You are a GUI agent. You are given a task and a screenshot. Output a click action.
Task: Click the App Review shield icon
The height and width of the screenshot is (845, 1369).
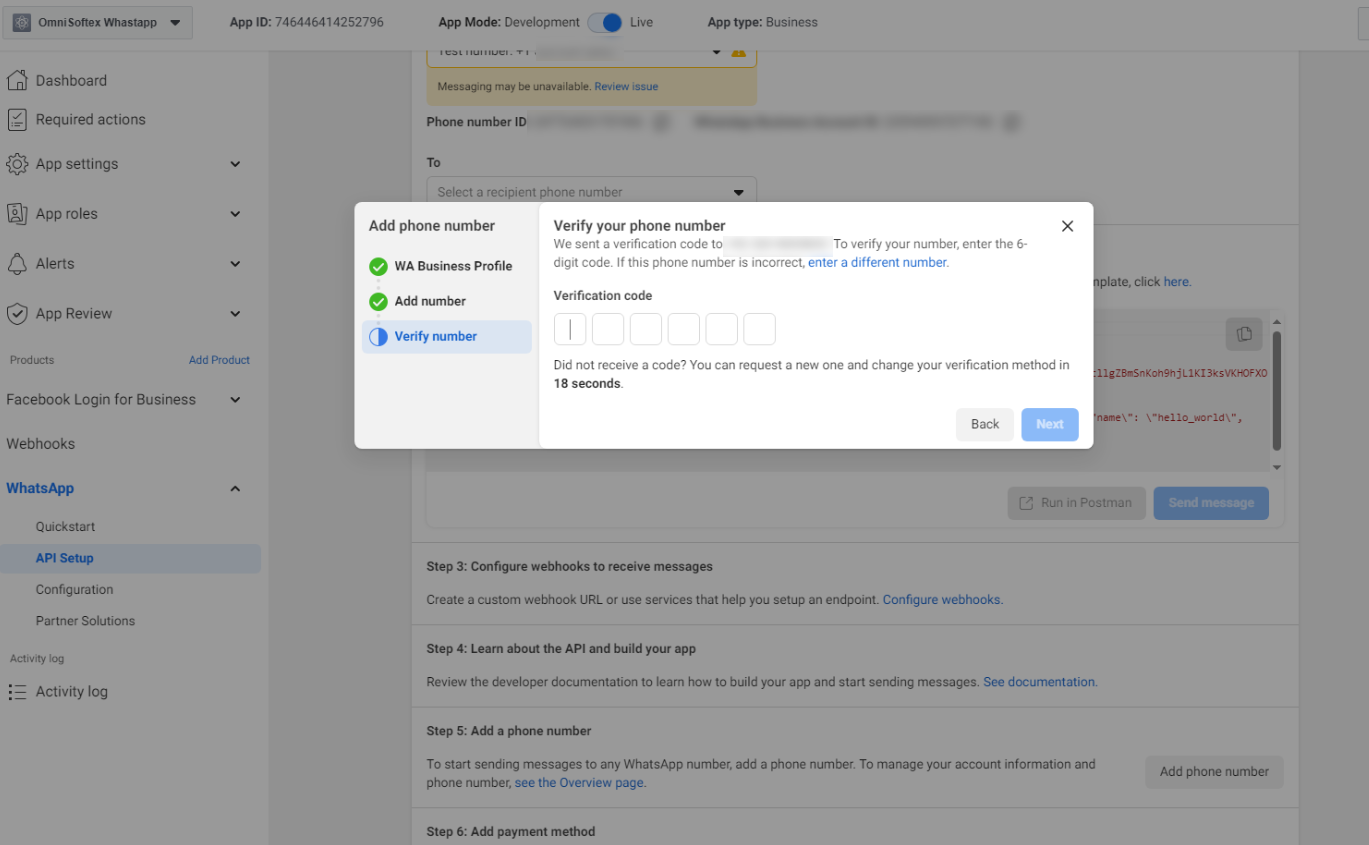(17, 314)
